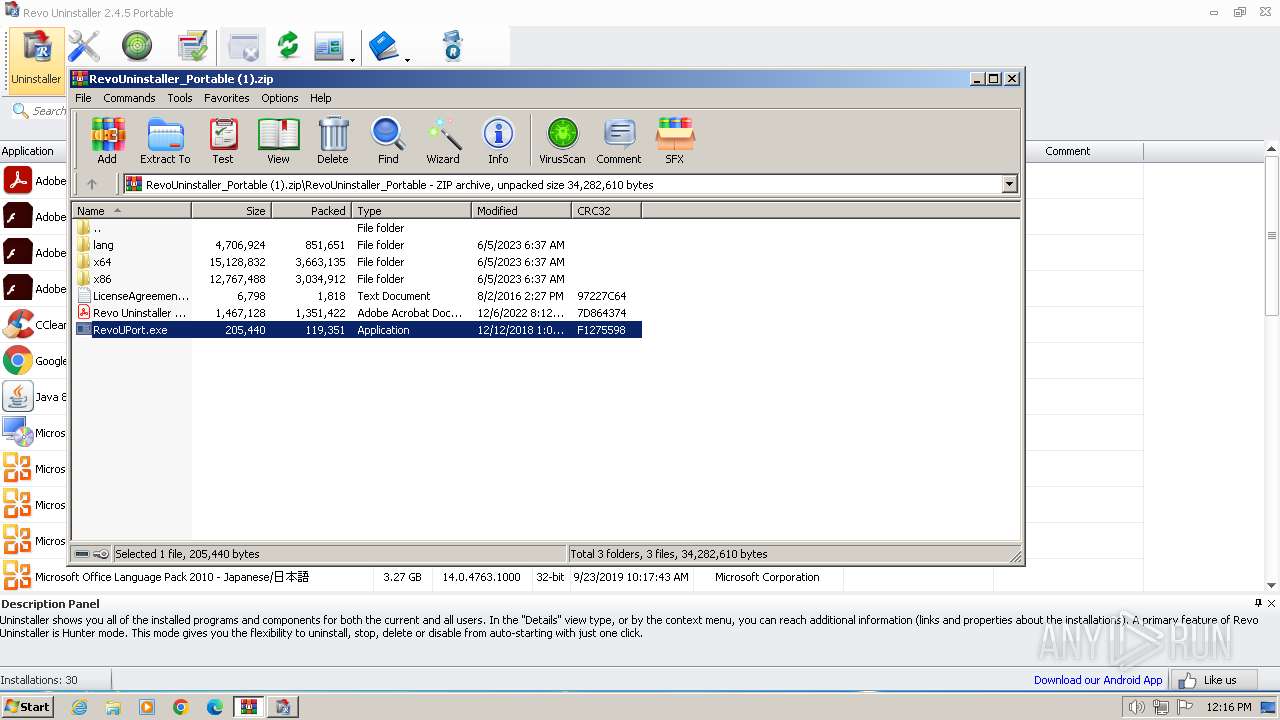
Task: Click the Revo Uninstaller Pro upgrade icon
Action: pyautogui.click(x=453, y=46)
